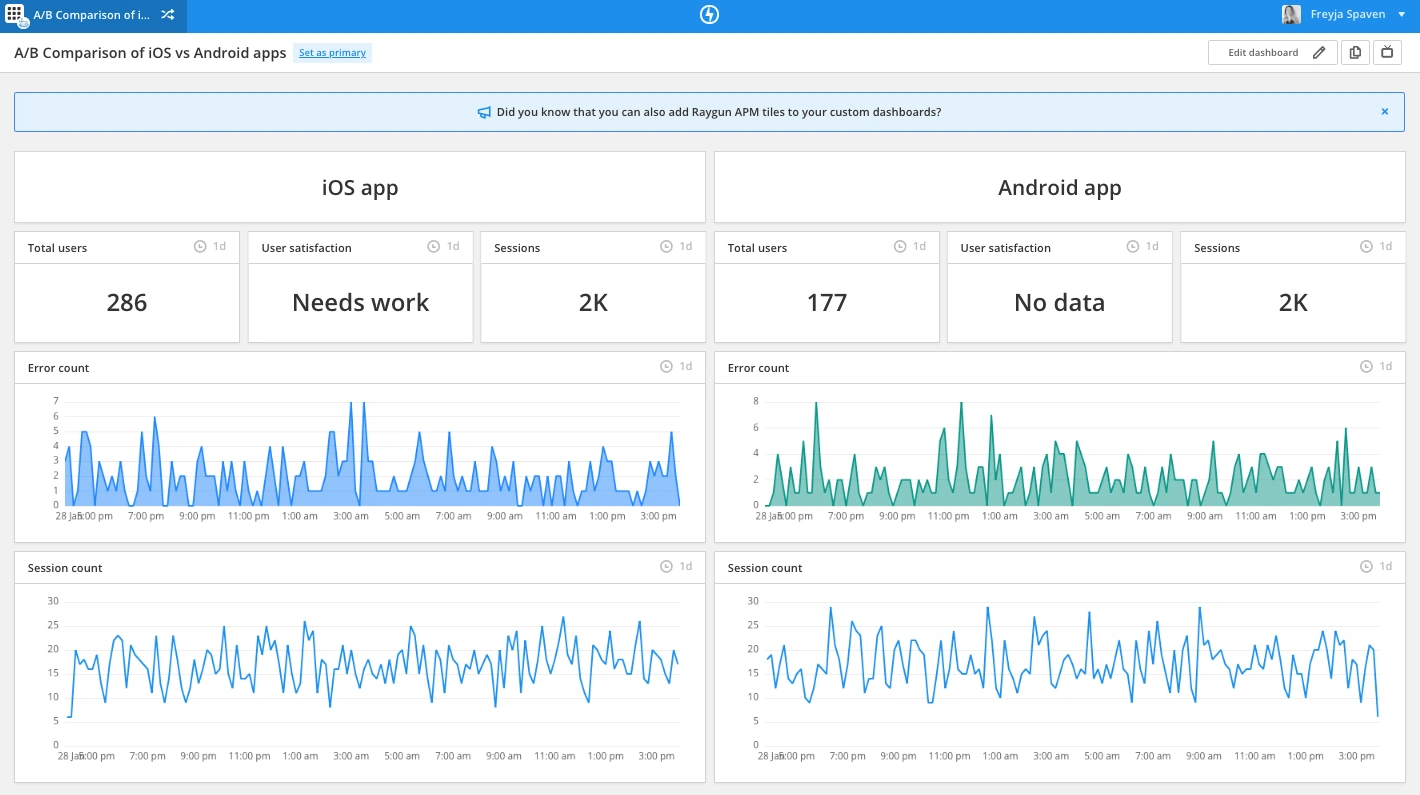Click the Android Session count title
This screenshot has width=1420, height=795.
point(765,568)
